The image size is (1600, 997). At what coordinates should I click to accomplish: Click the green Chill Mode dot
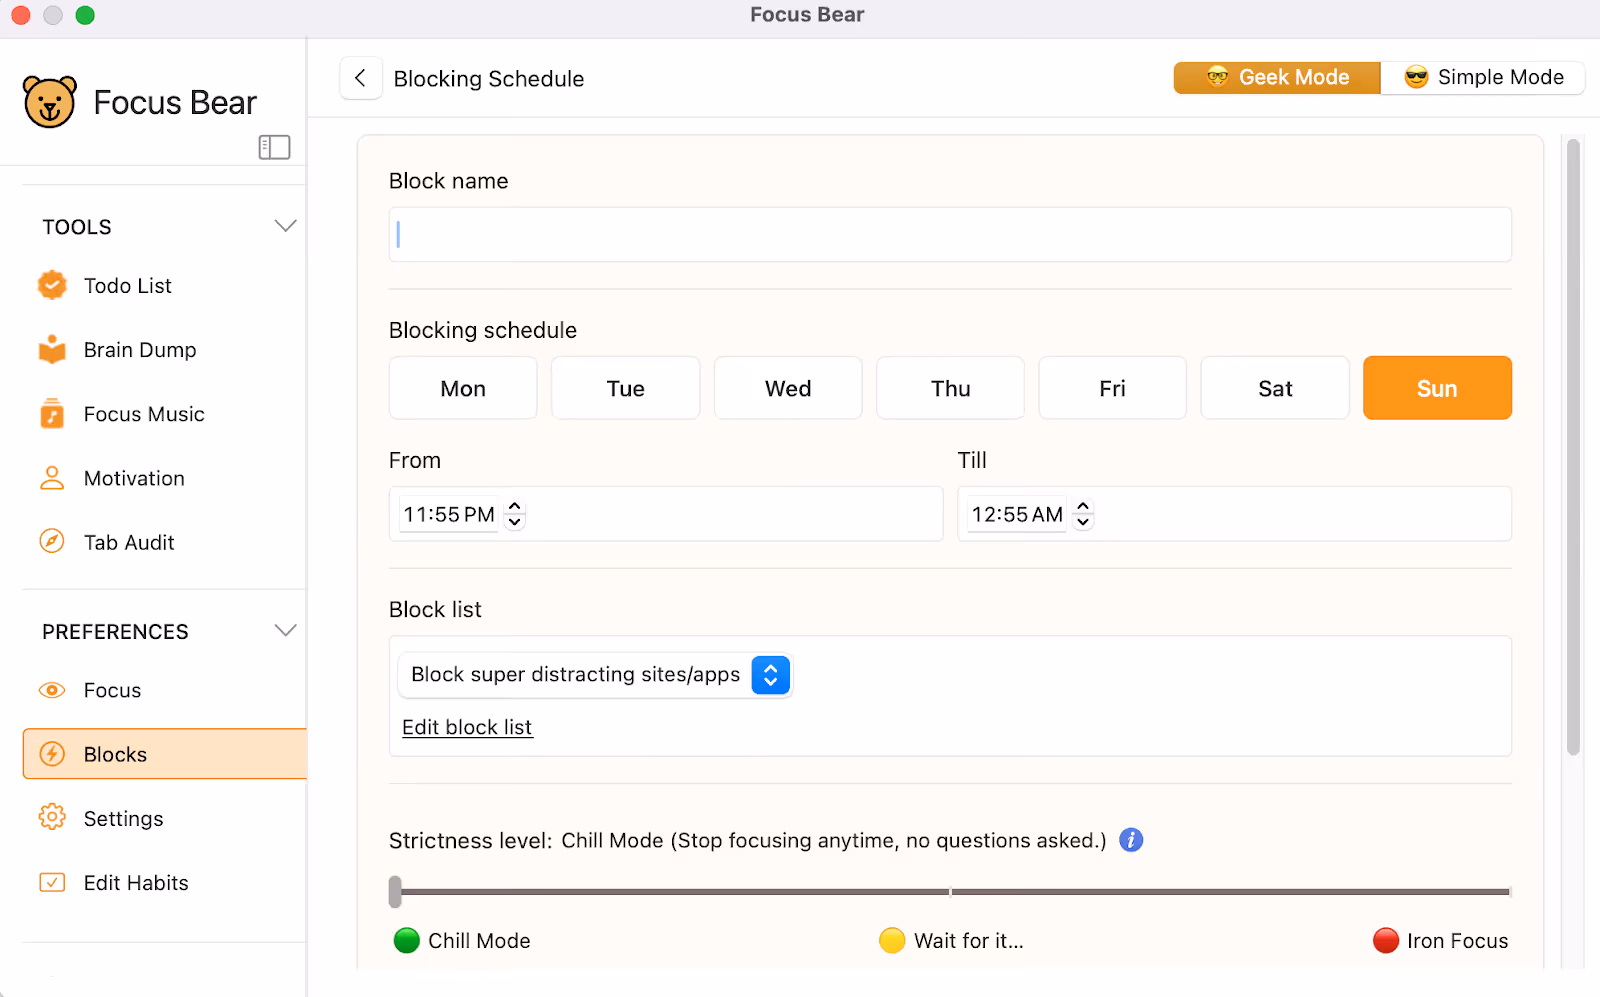tap(406, 940)
